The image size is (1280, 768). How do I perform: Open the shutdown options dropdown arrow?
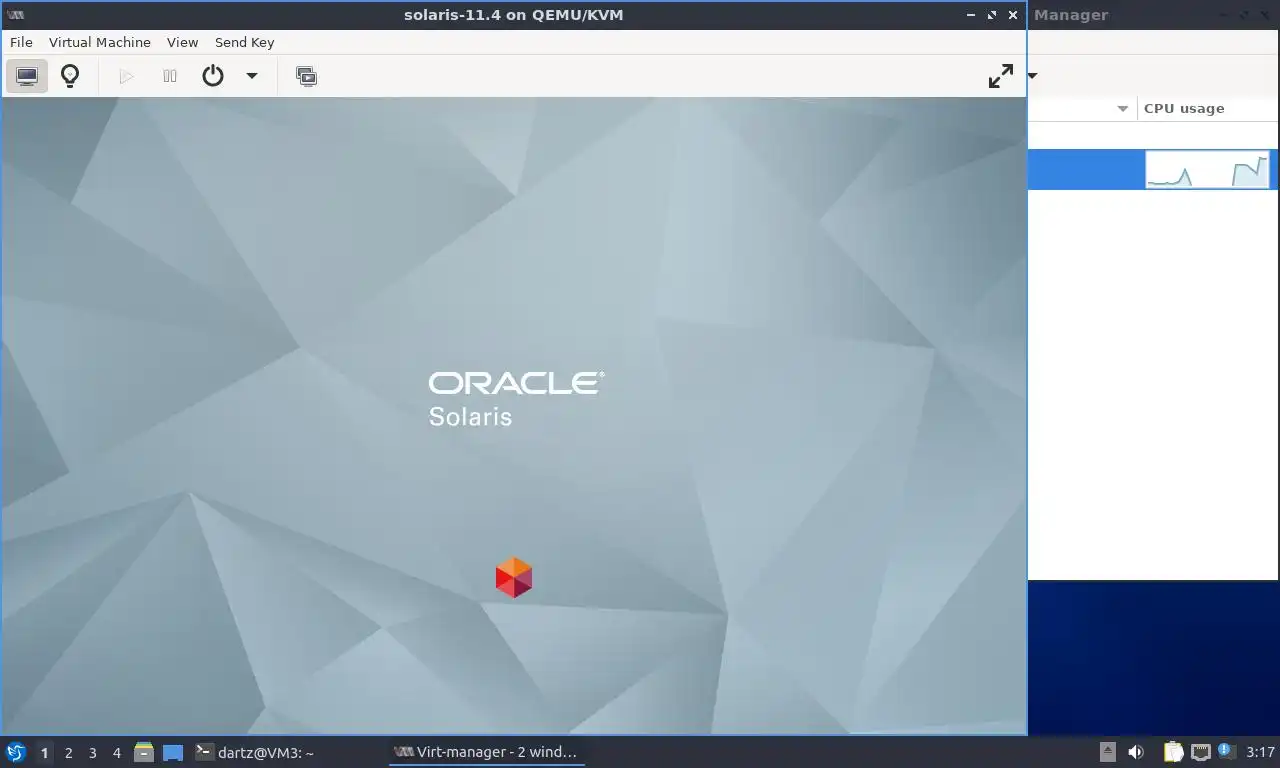click(x=252, y=76)
